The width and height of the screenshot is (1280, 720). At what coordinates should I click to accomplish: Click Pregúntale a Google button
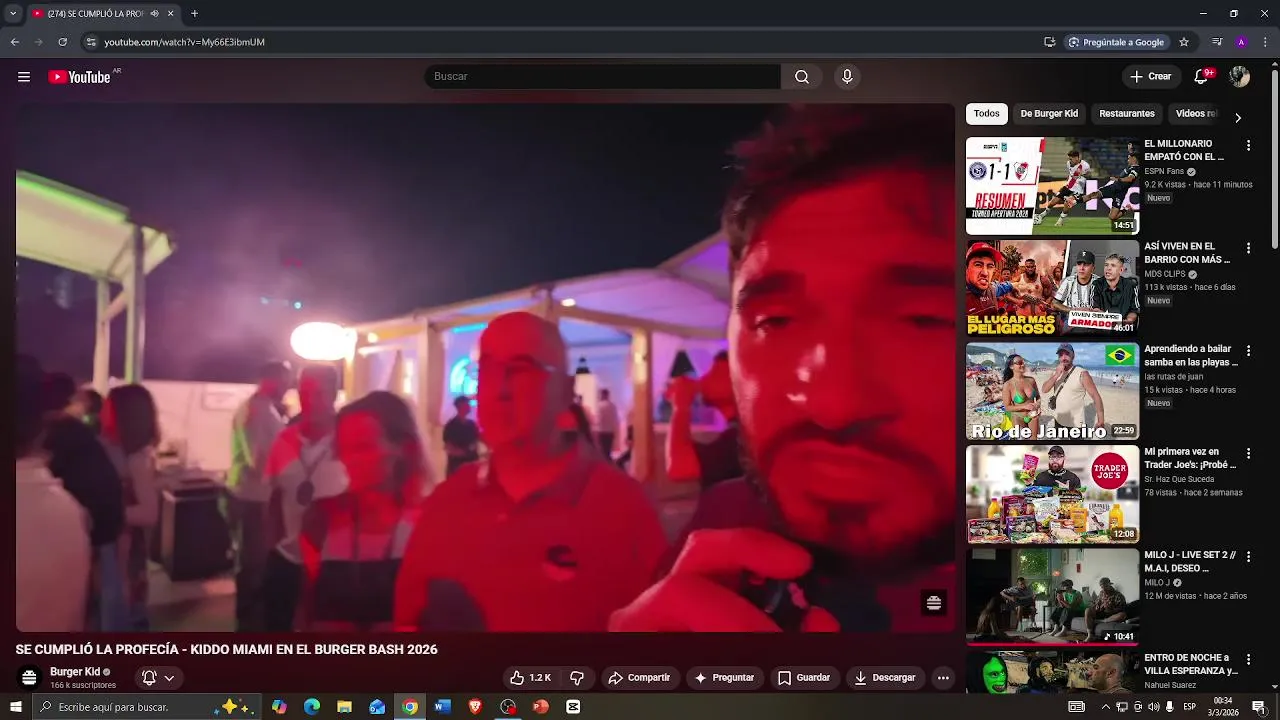(1116, 42)
